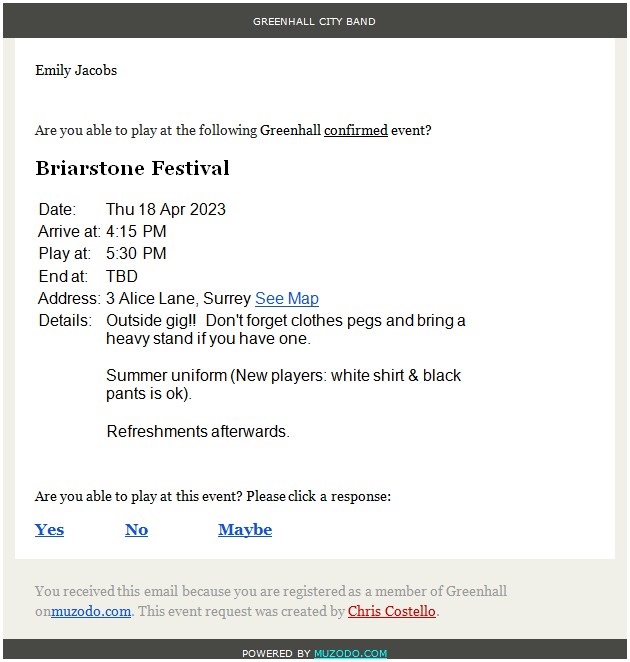The image size is (630, 662).
Task: Click the recipient name Emily Jacobs
Action: (76, 70)
